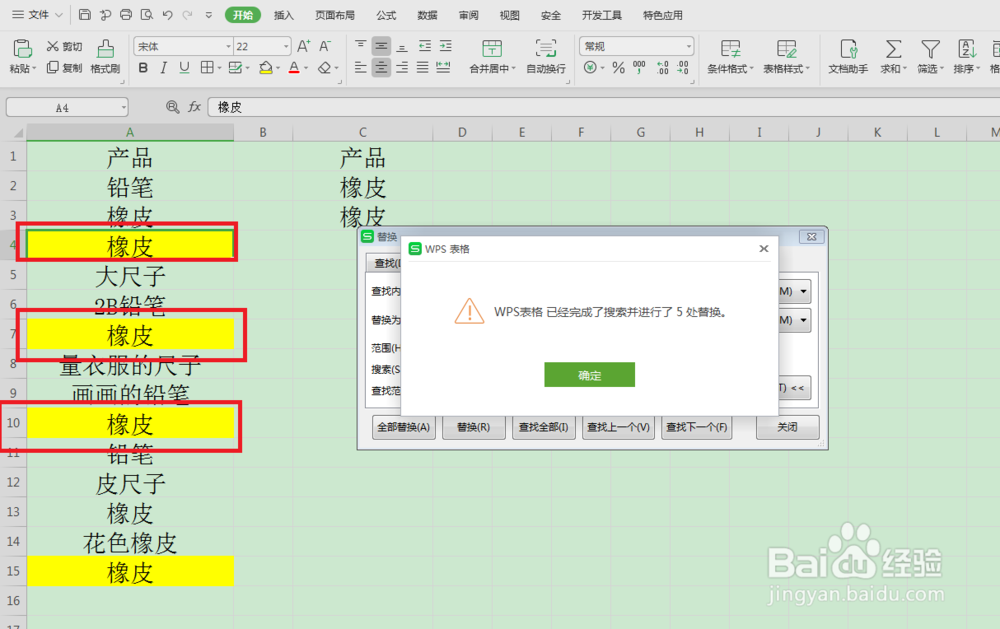Decrease font size with A- icon
Screen dimensions: 1000x629
pos(325,46)
